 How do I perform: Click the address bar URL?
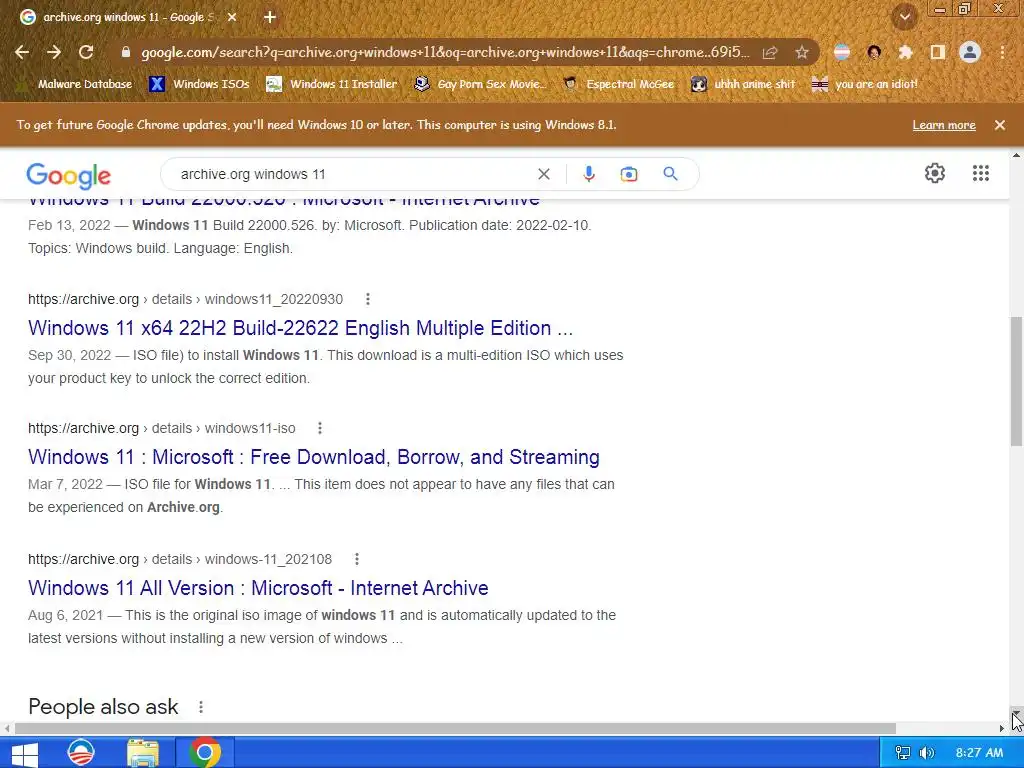click(445, 52)
